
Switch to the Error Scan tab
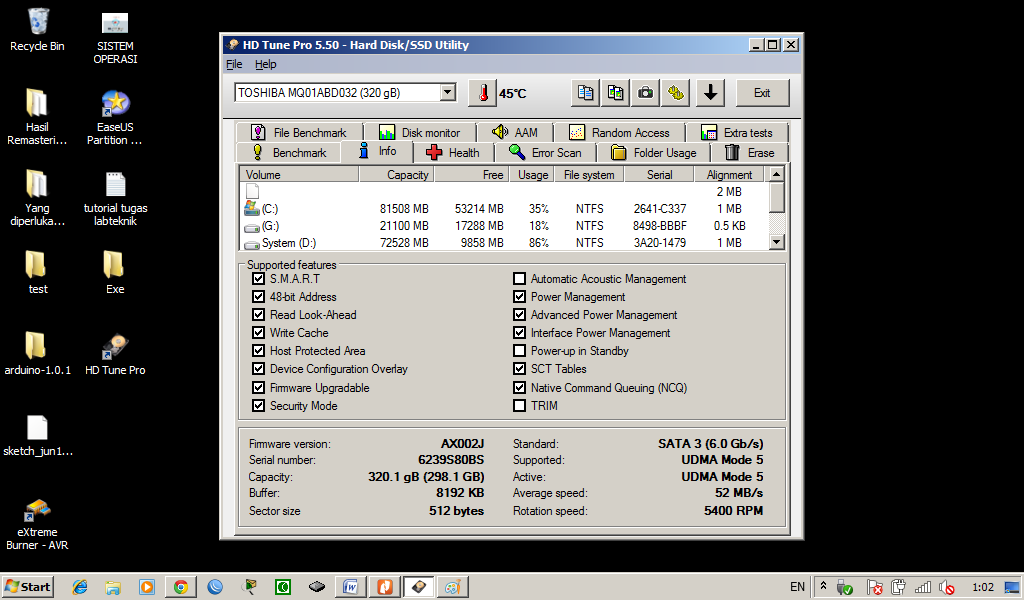pyautogui.click(x=545, y=153)
